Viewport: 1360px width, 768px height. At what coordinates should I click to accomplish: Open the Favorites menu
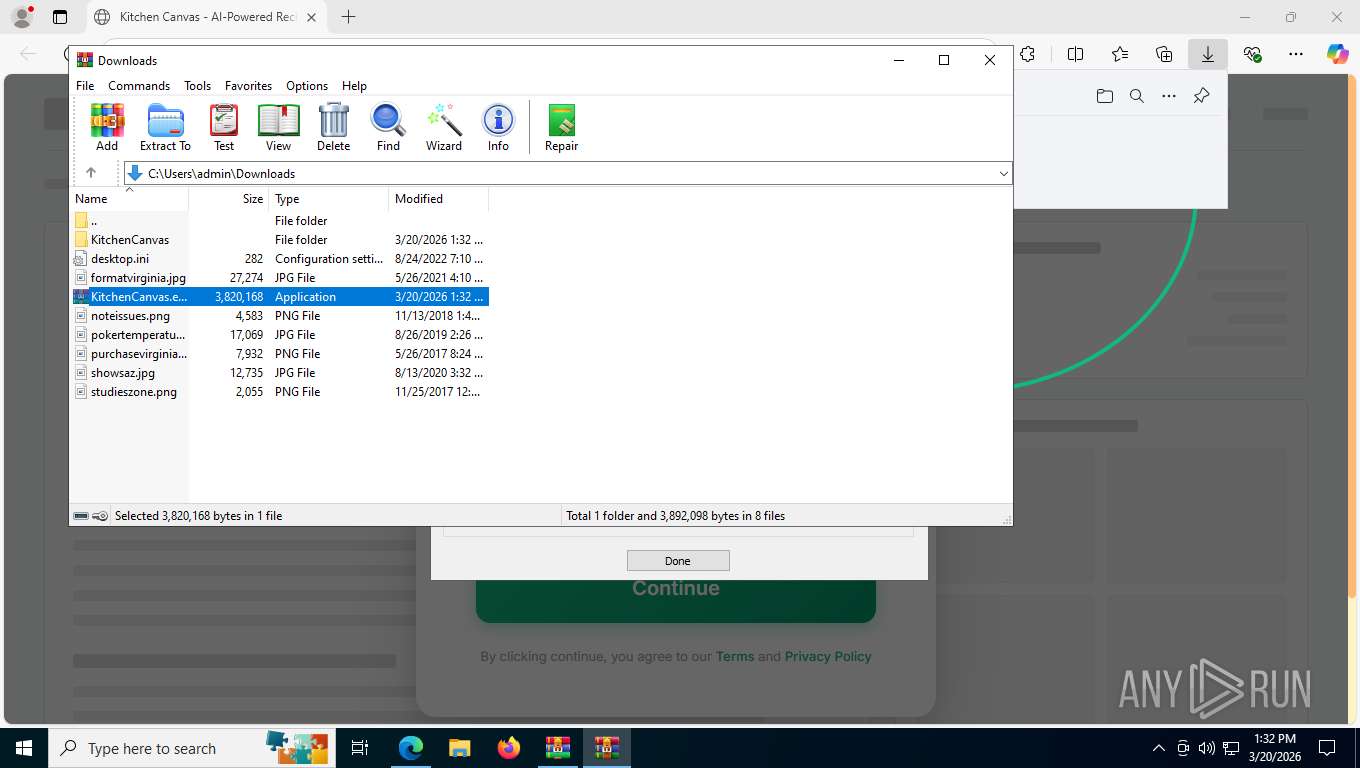point(248,86)
